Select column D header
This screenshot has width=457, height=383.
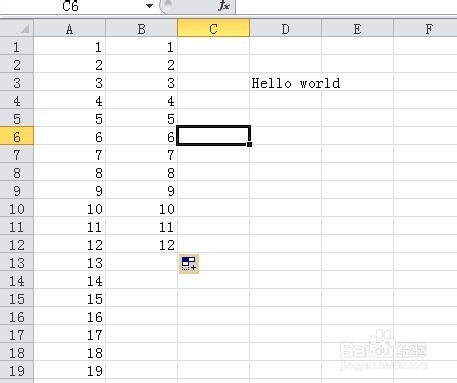[285, 28]
